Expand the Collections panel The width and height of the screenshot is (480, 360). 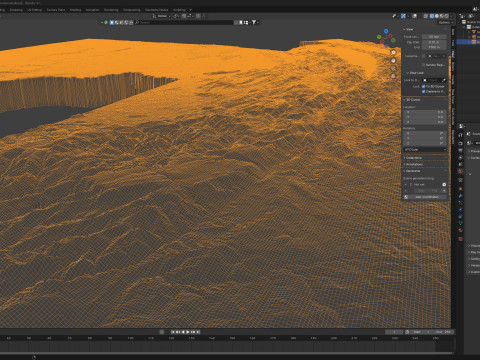pyautogui.click(x=413, y=158)
